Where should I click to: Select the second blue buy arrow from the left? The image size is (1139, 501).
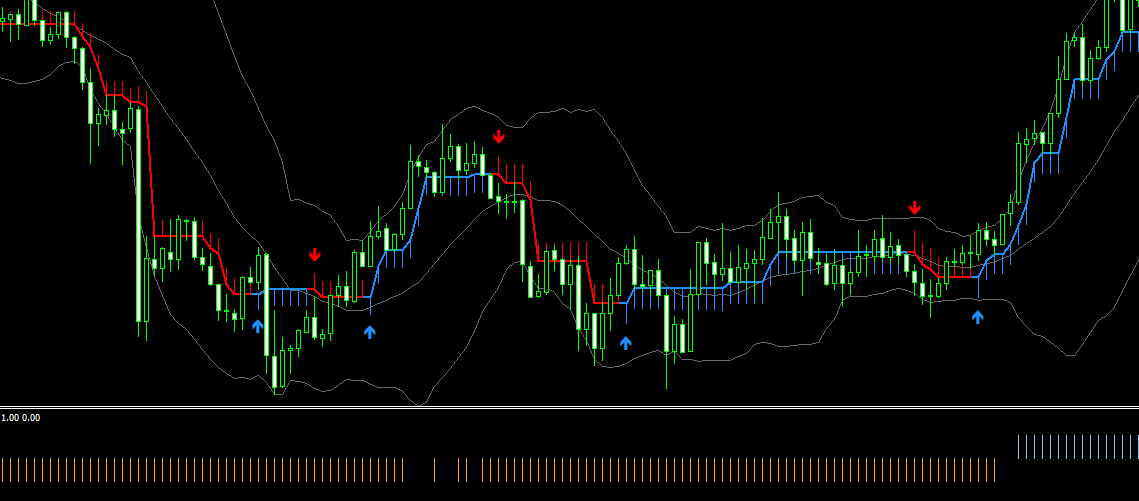coord(370,333)
